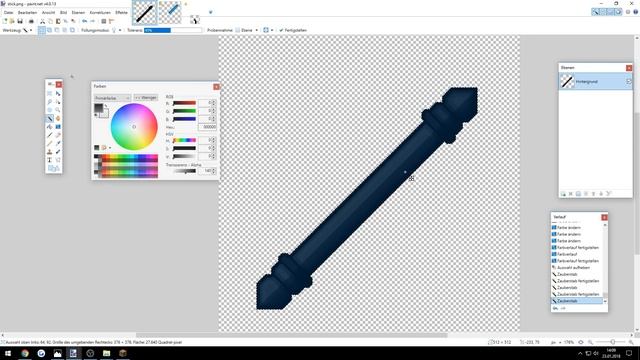The width and height of the screenshot is (640, 360).
Task: Click the Fertigstellen button
Action: pos(293,30)
